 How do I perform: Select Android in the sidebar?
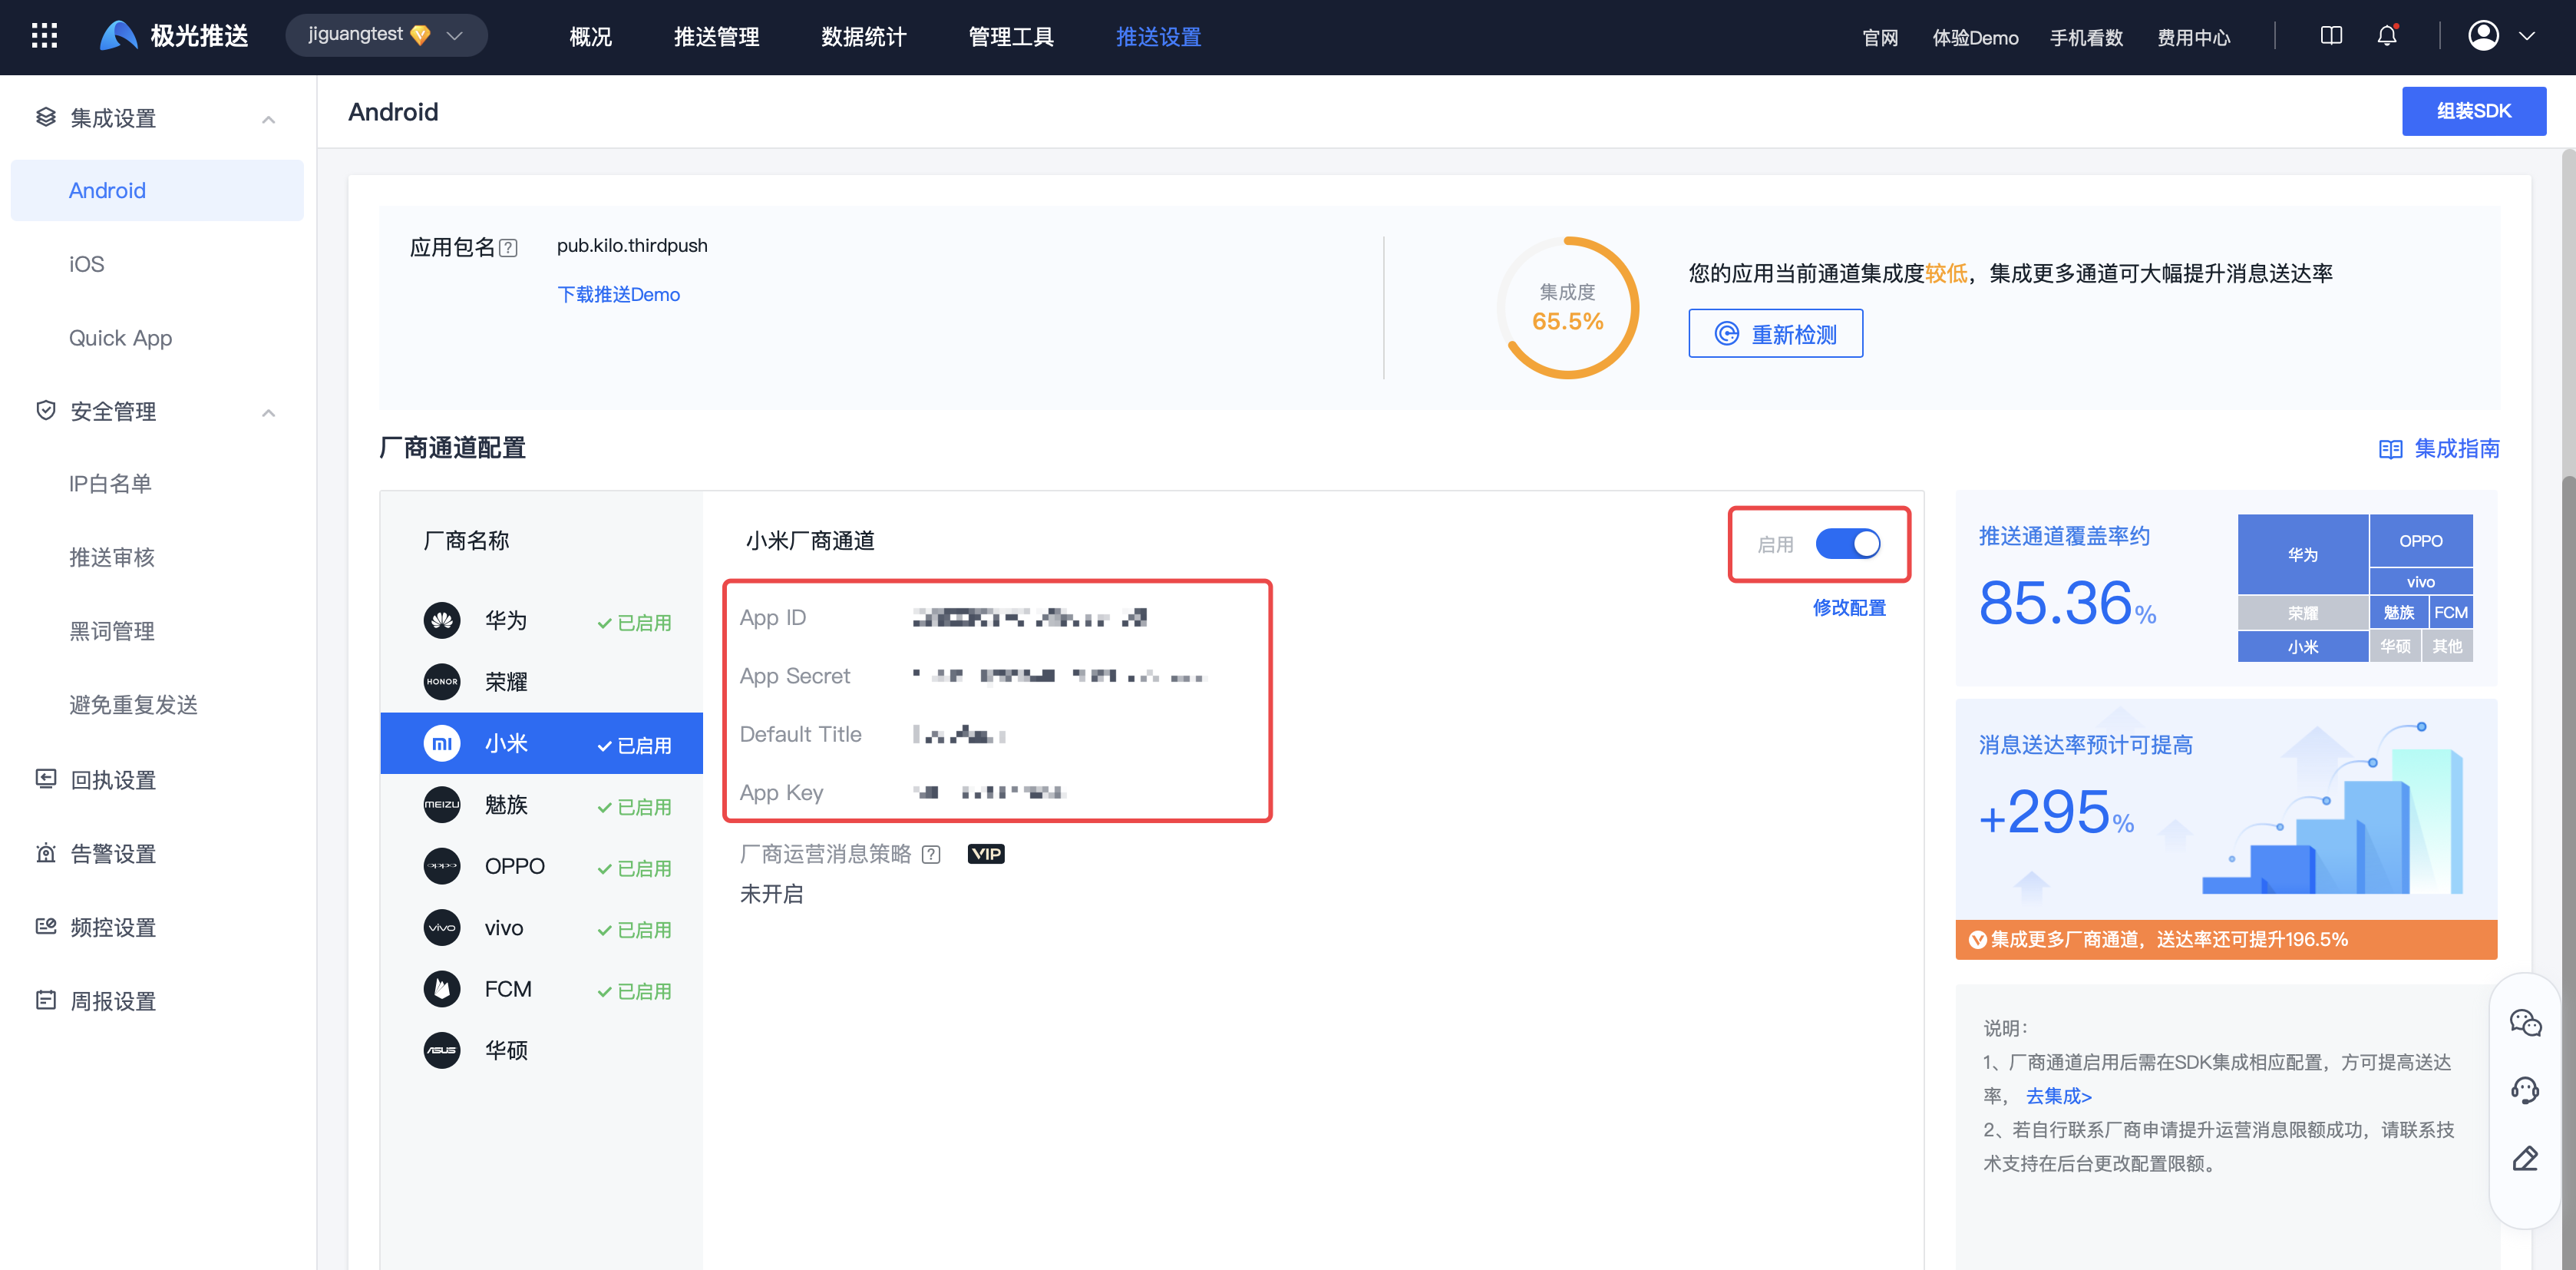pos(157,190)
